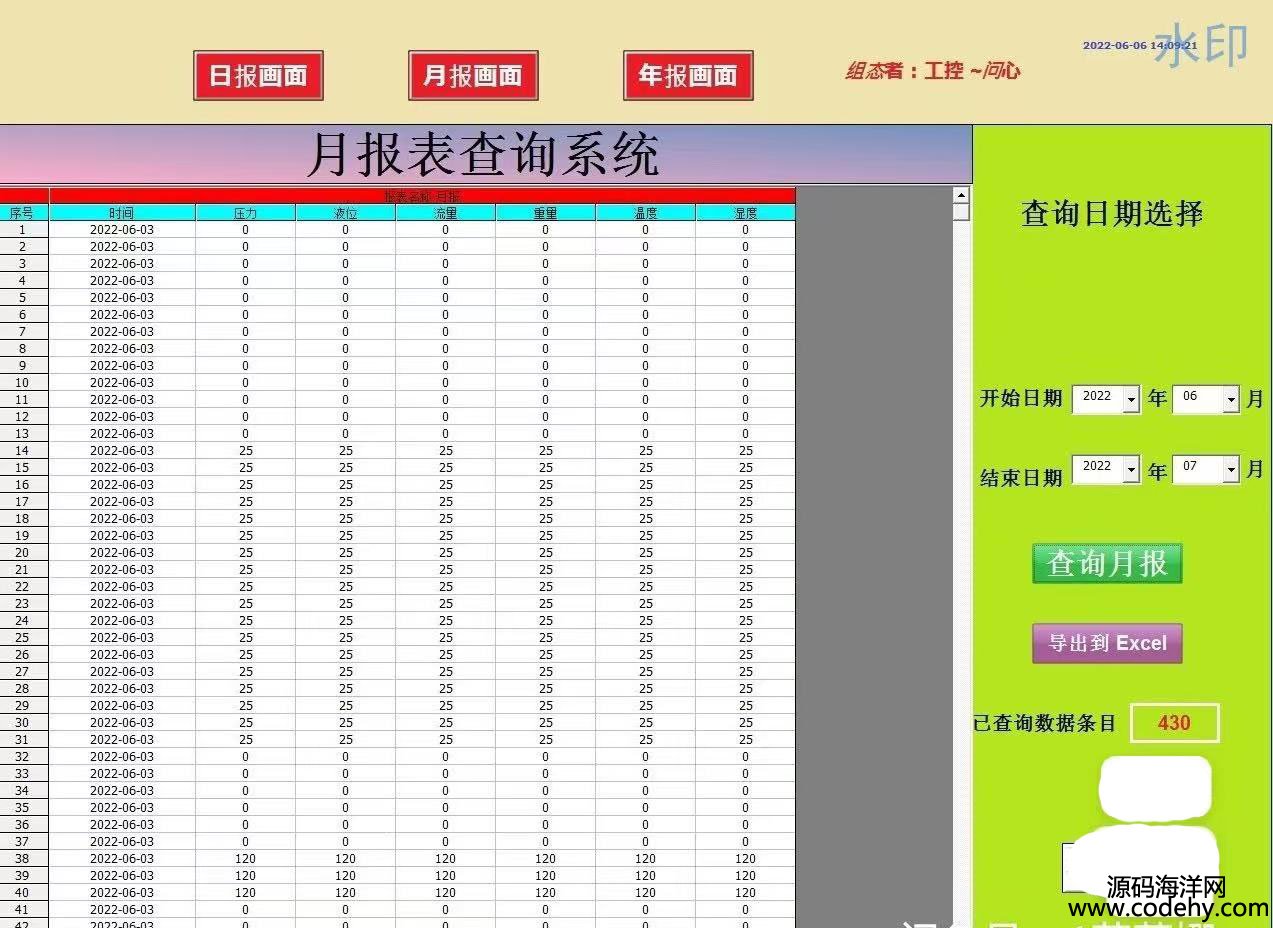Select the 重量 cell of row 31

tap(546, 740)
